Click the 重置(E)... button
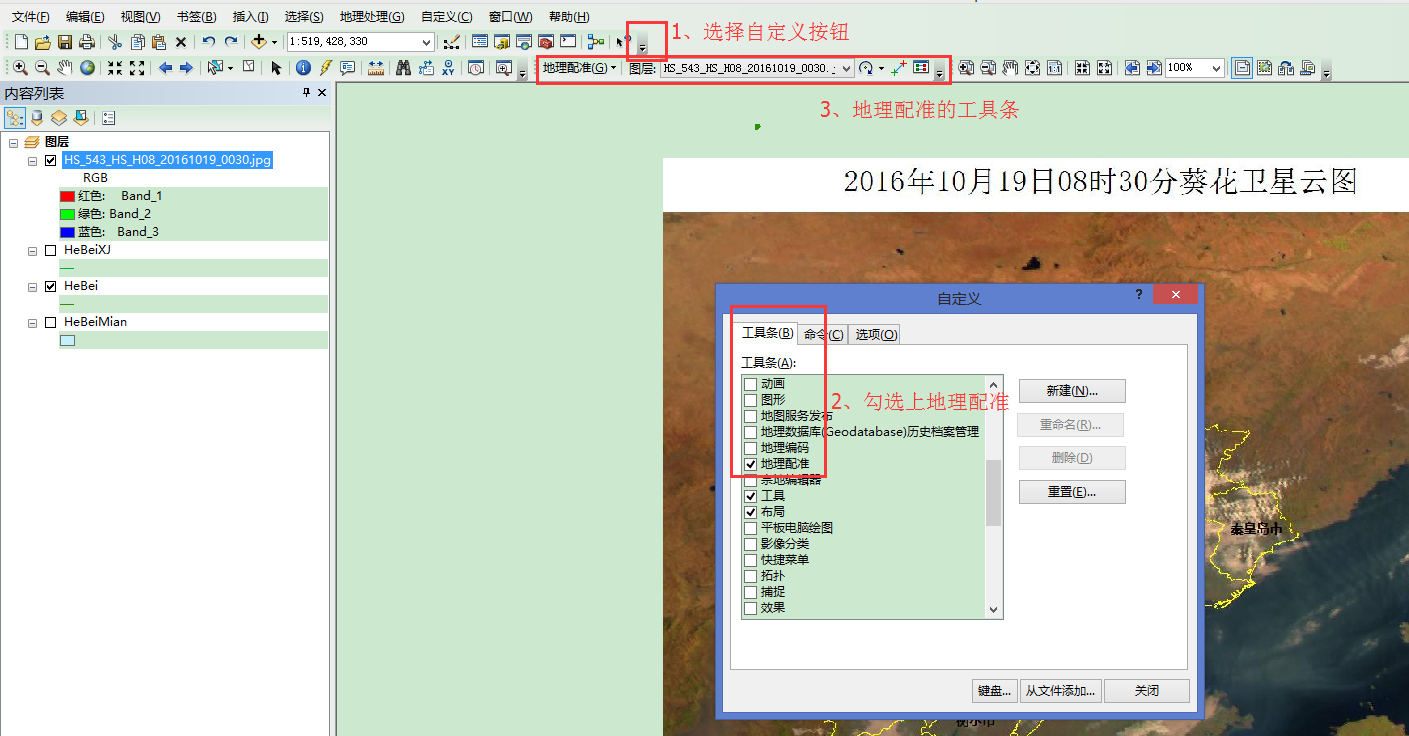The image size is (1409, 736). tap(1072, 492)
